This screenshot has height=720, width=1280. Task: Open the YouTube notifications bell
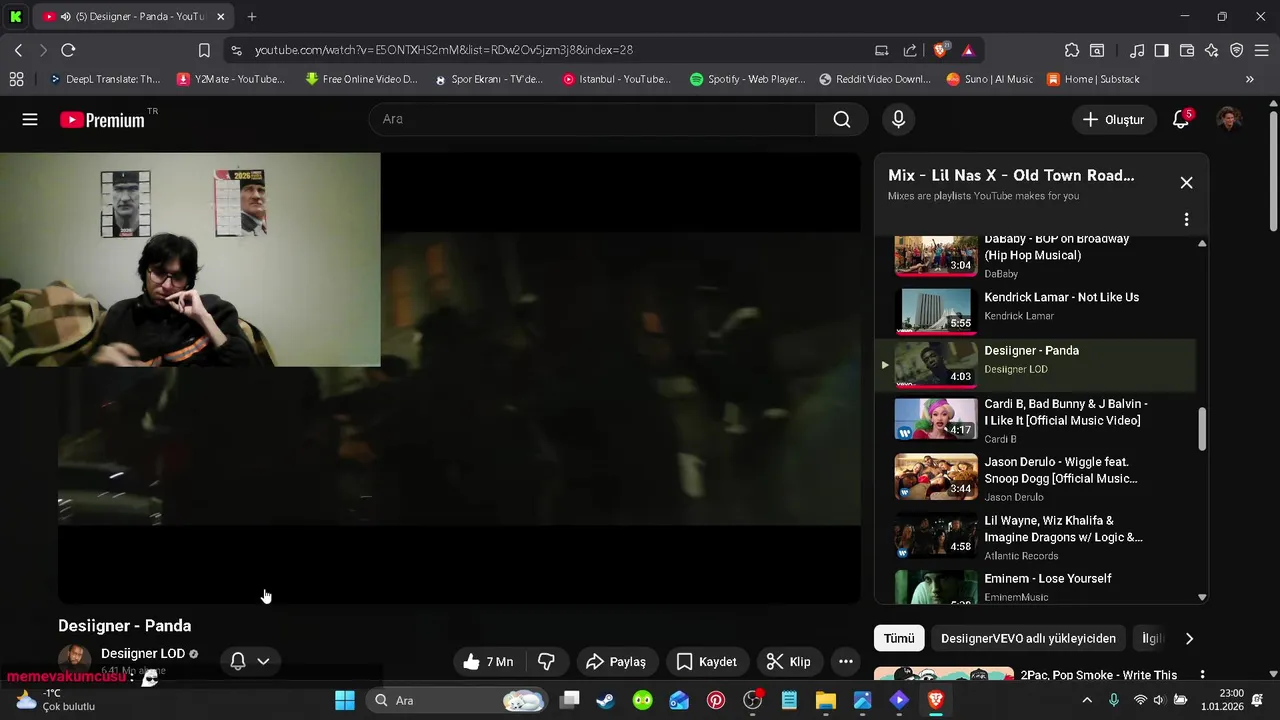tap(1181, 119)
